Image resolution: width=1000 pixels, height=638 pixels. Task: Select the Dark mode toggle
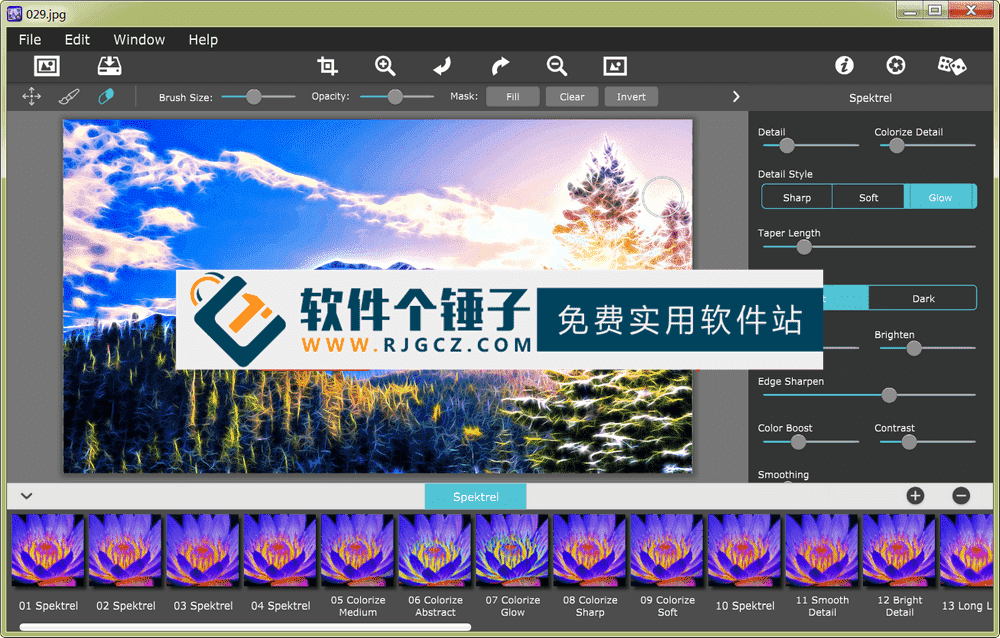924,297
